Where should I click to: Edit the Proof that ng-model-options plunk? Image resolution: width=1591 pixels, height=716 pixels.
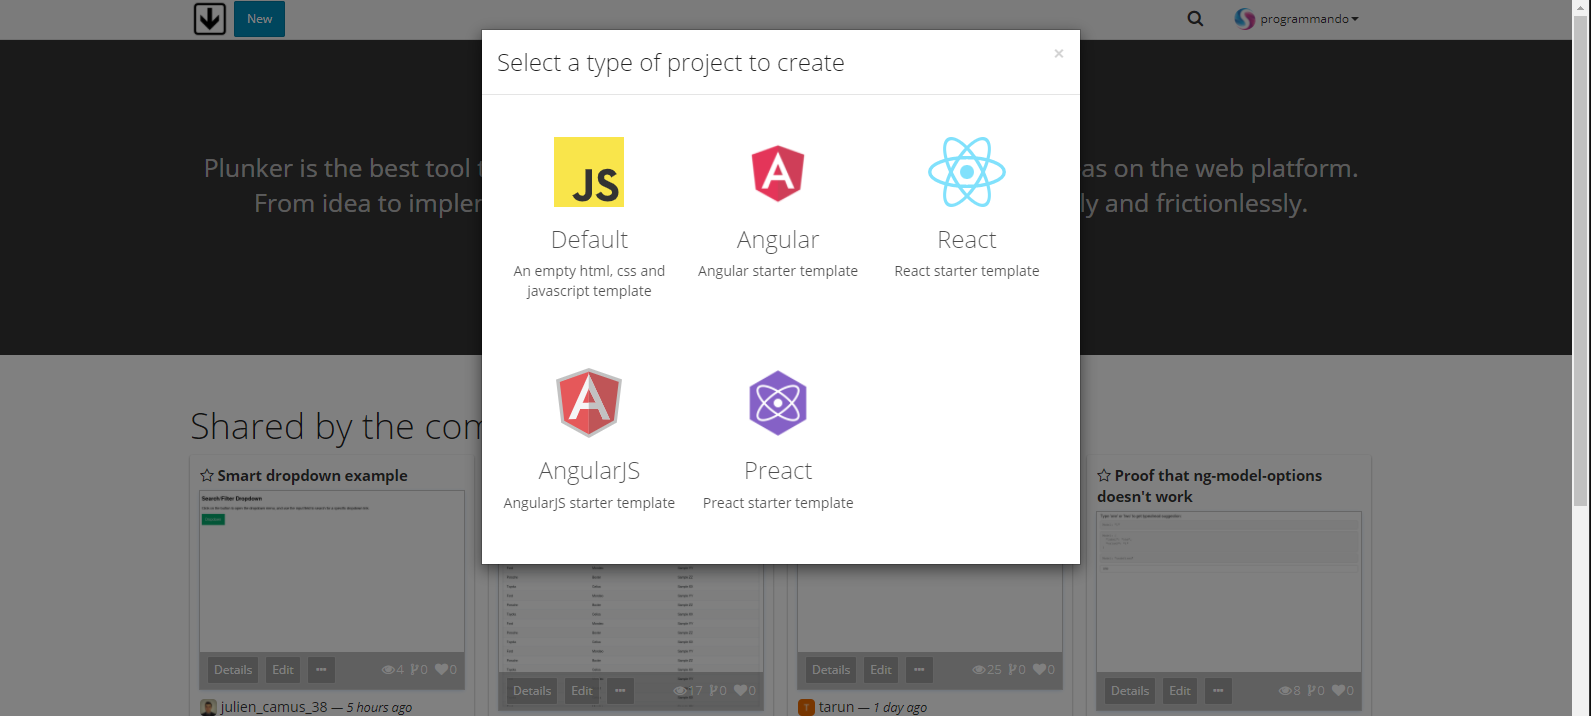1180,691
